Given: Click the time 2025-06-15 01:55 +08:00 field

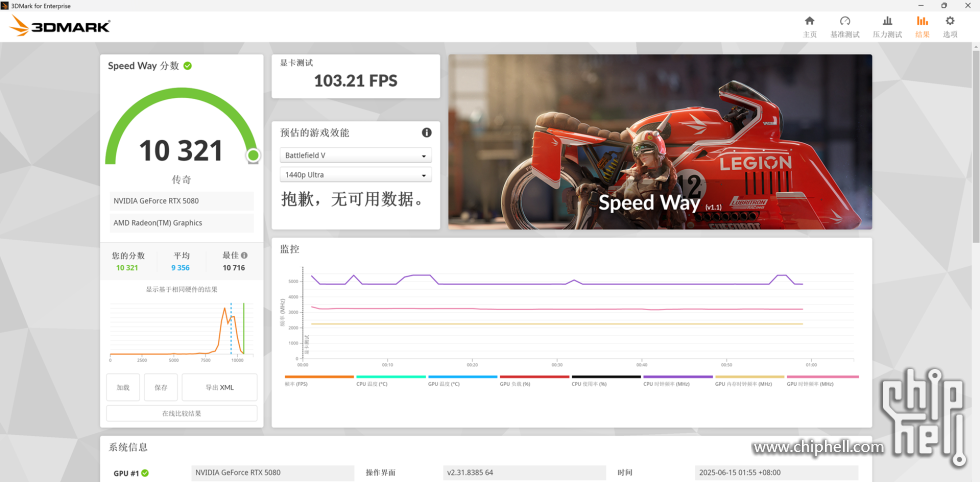Looking at the screenshot, I should (x=776, y=473).
